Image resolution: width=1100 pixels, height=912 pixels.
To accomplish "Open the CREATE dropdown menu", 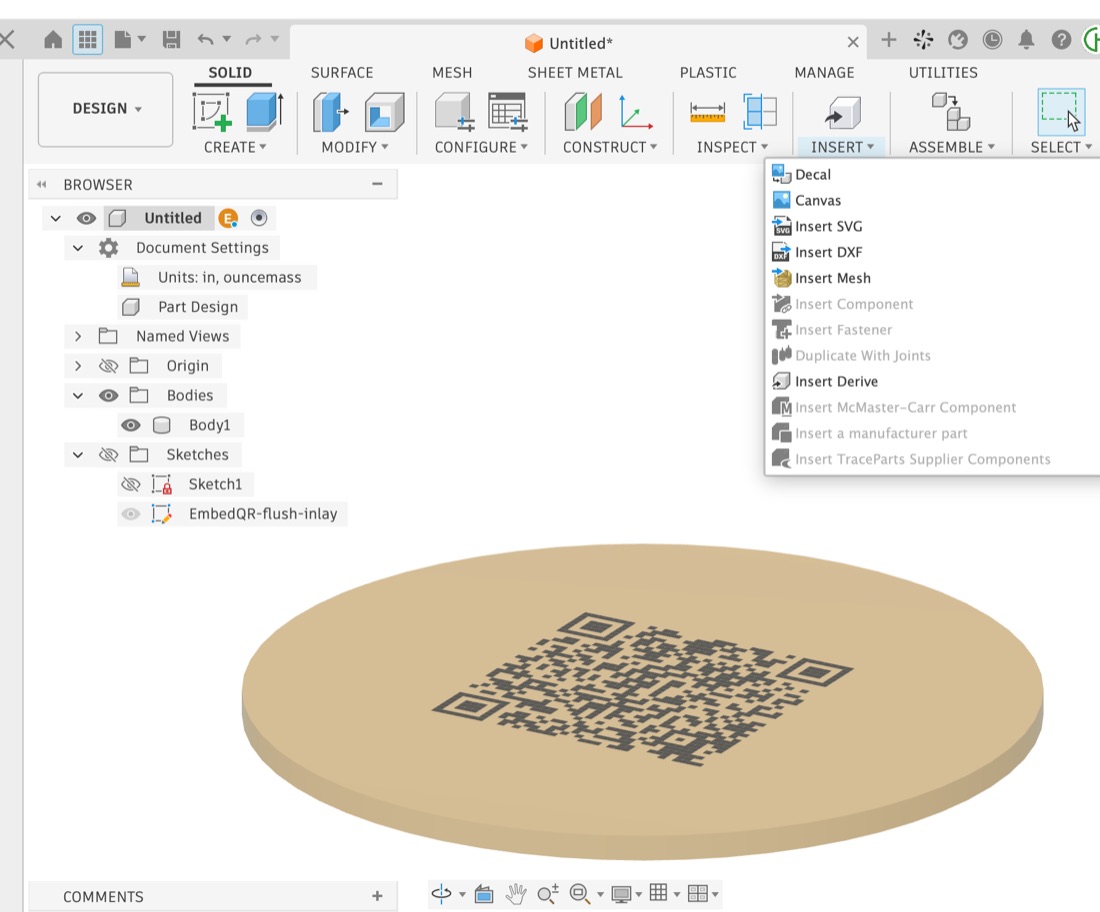I will click(235, 147).
